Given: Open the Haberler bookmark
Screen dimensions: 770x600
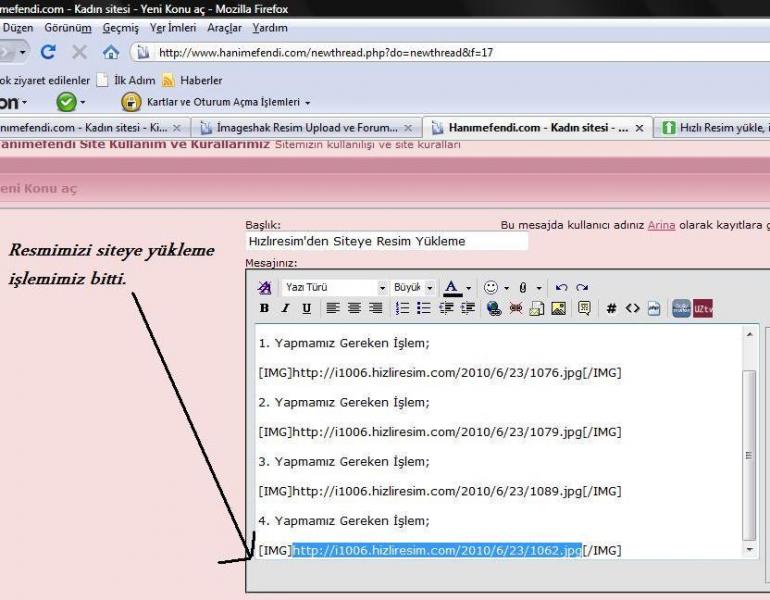Looking at the screenshot, I should [200, 80].
